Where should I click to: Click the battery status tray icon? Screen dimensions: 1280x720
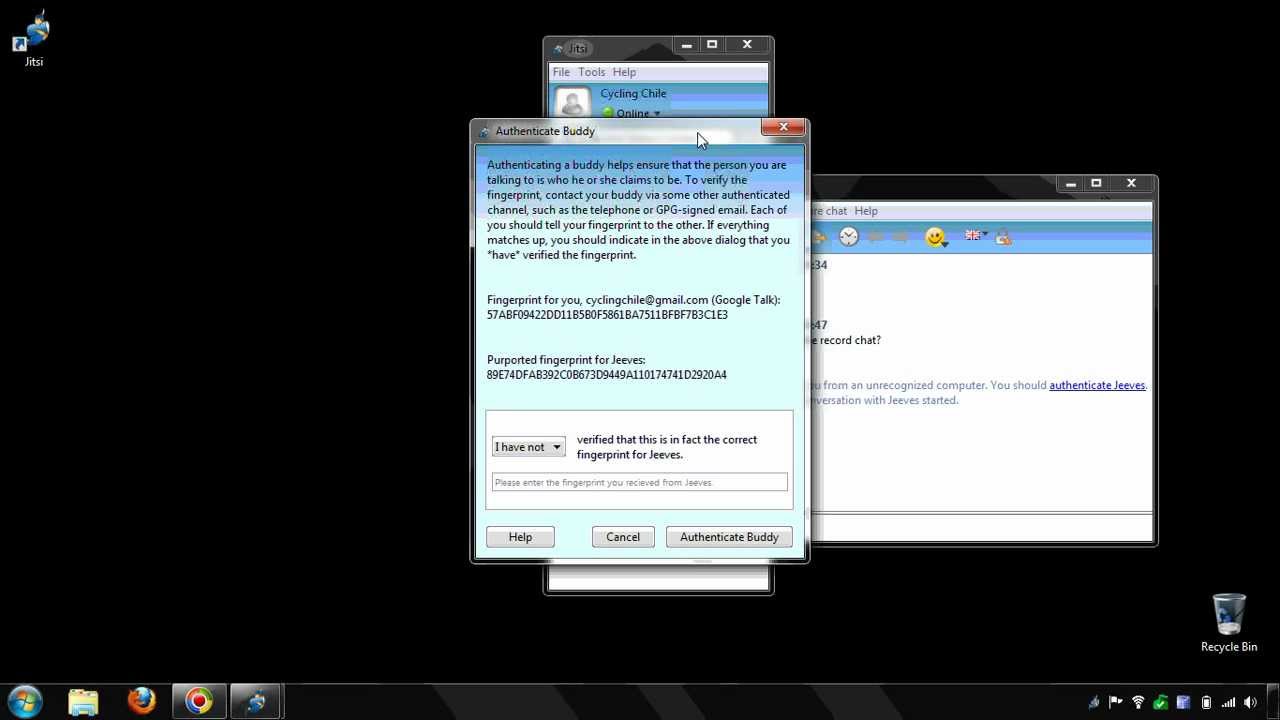click(x=1206, y=703)
